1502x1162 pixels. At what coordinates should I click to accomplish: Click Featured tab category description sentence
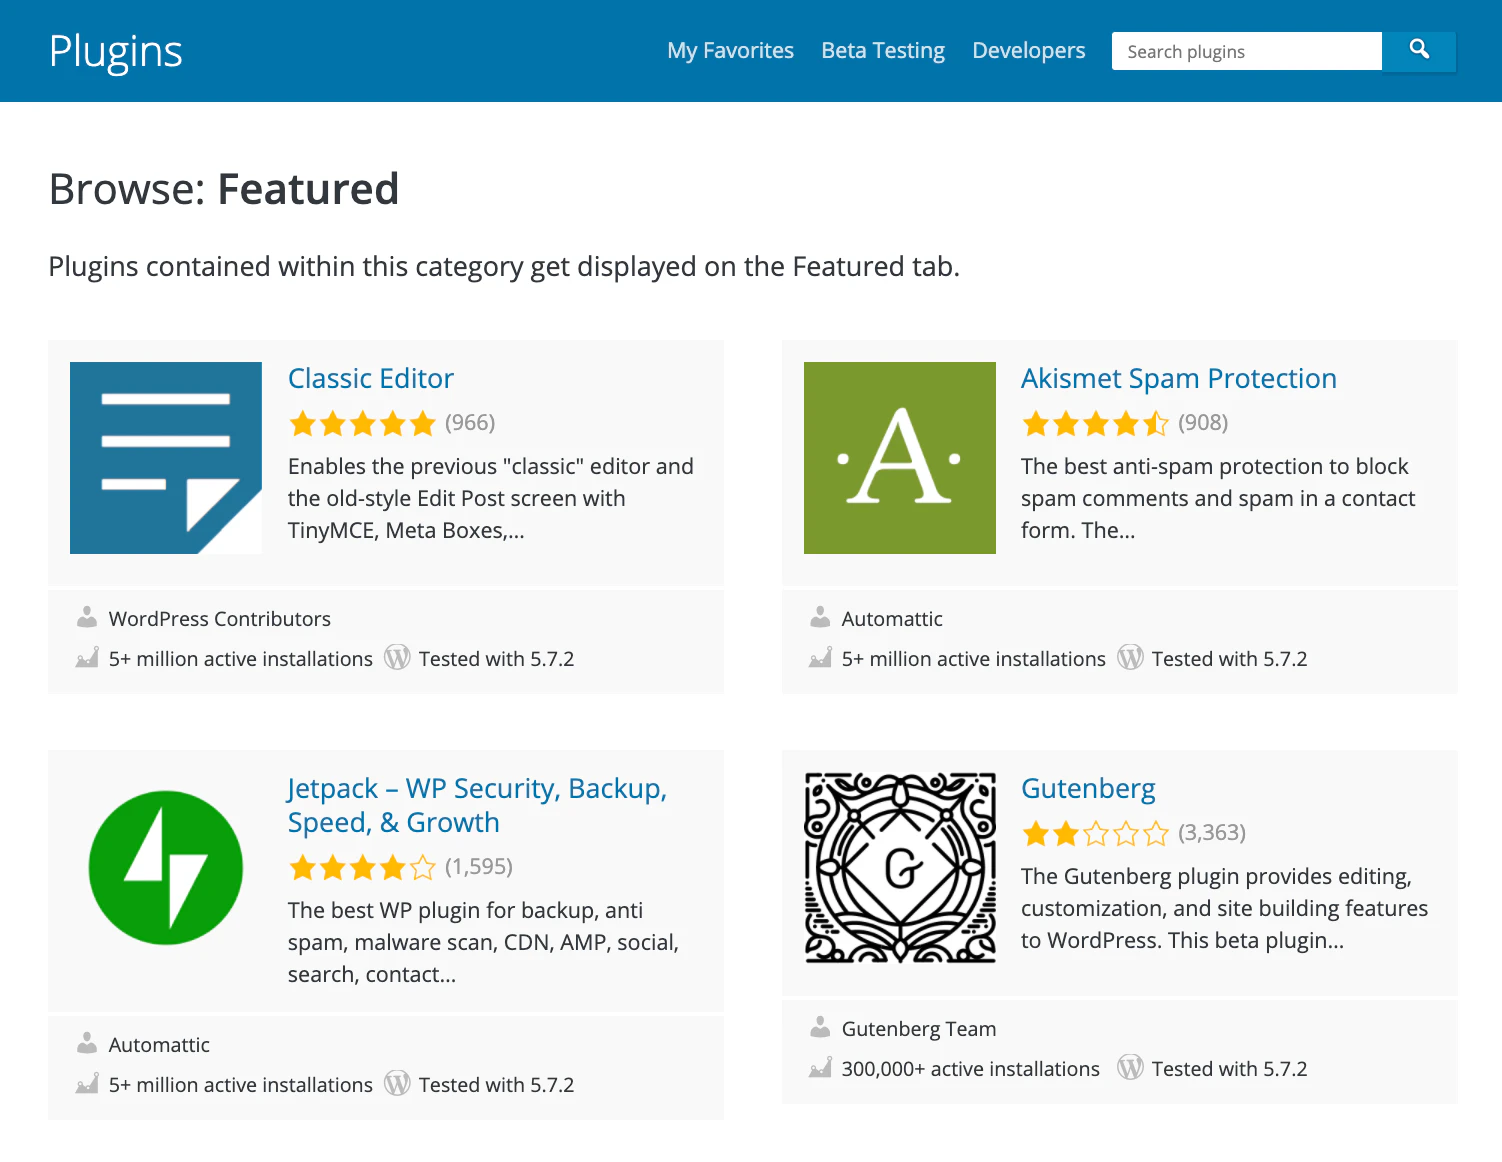504,267
